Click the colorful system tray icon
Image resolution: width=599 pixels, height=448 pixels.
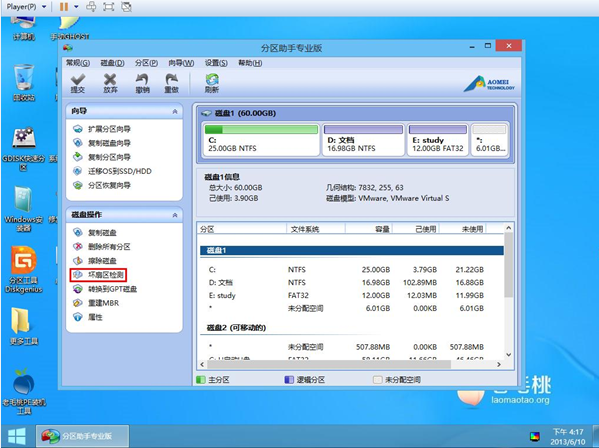click(x=535, y=436)
